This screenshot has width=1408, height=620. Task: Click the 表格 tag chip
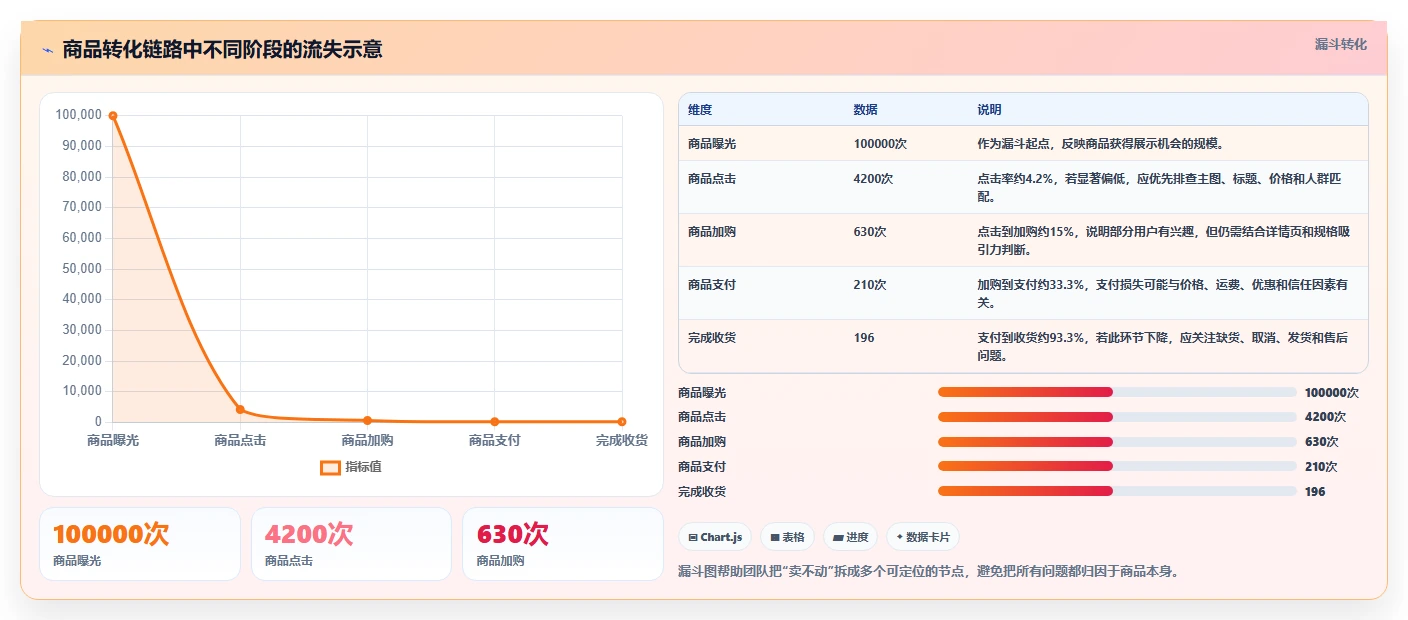coord(787,537)
